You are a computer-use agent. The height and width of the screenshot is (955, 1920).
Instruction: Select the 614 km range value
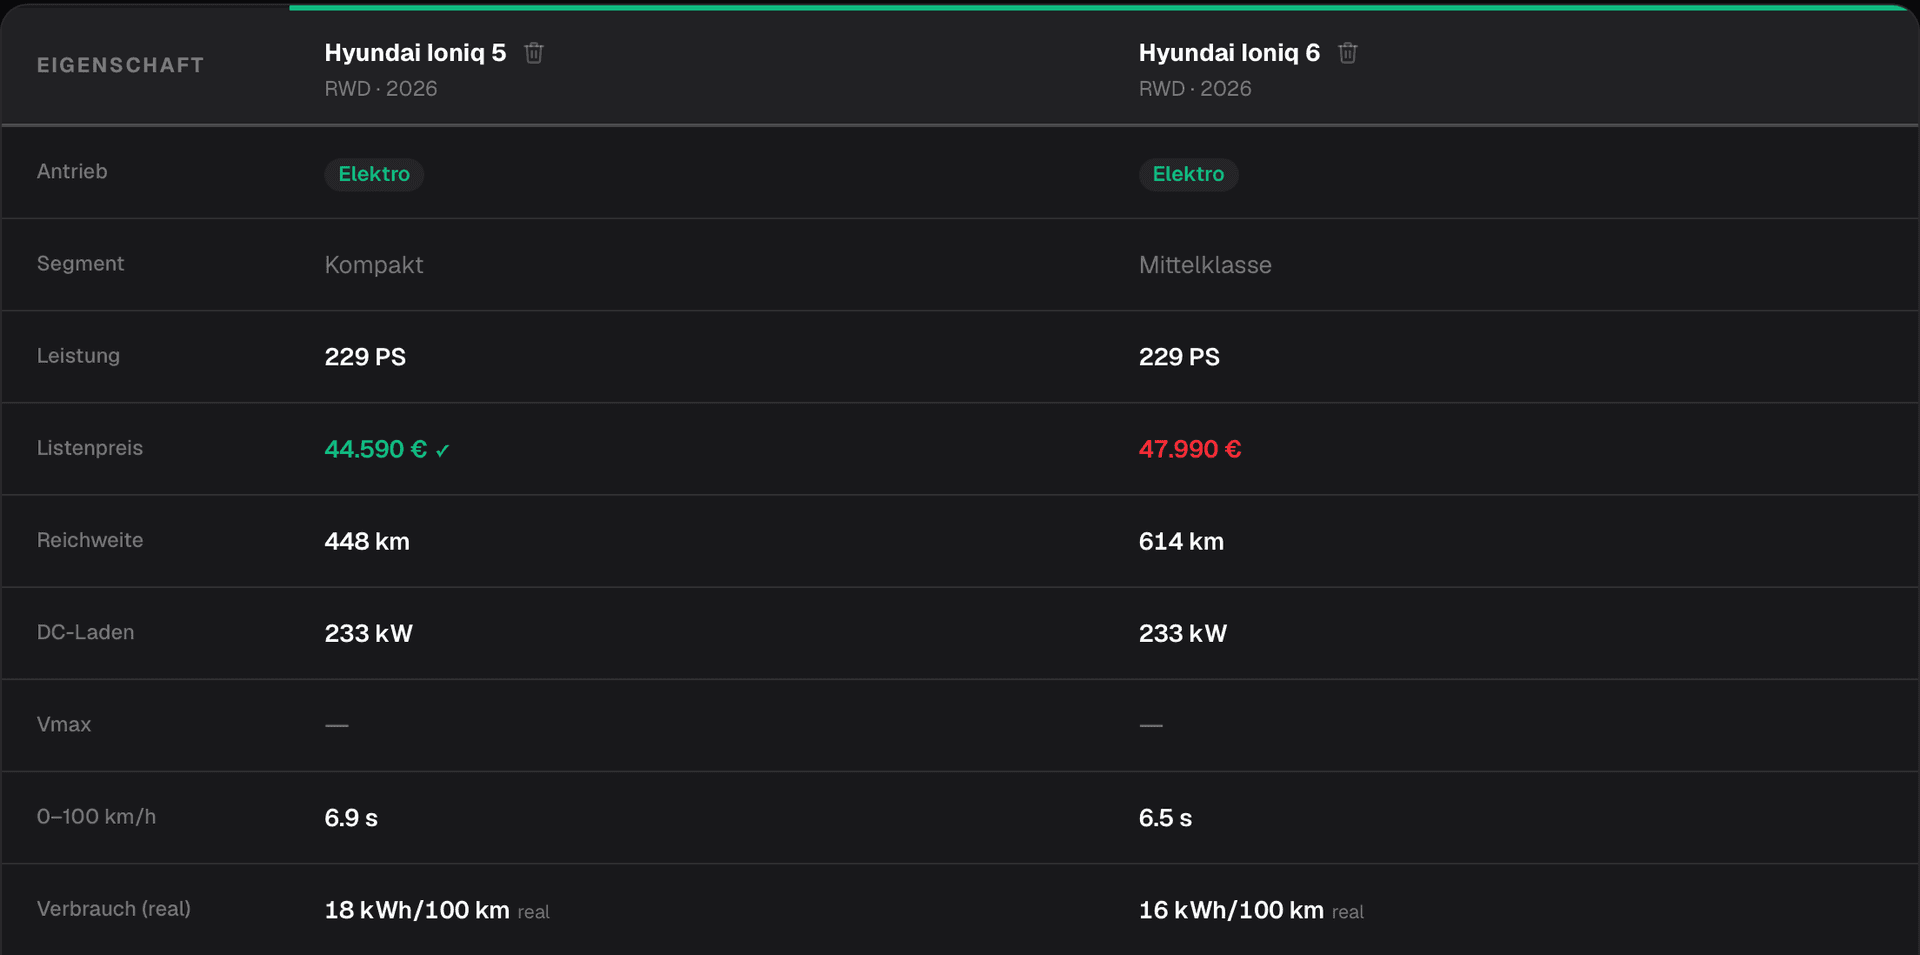(x=1181, y=541)
